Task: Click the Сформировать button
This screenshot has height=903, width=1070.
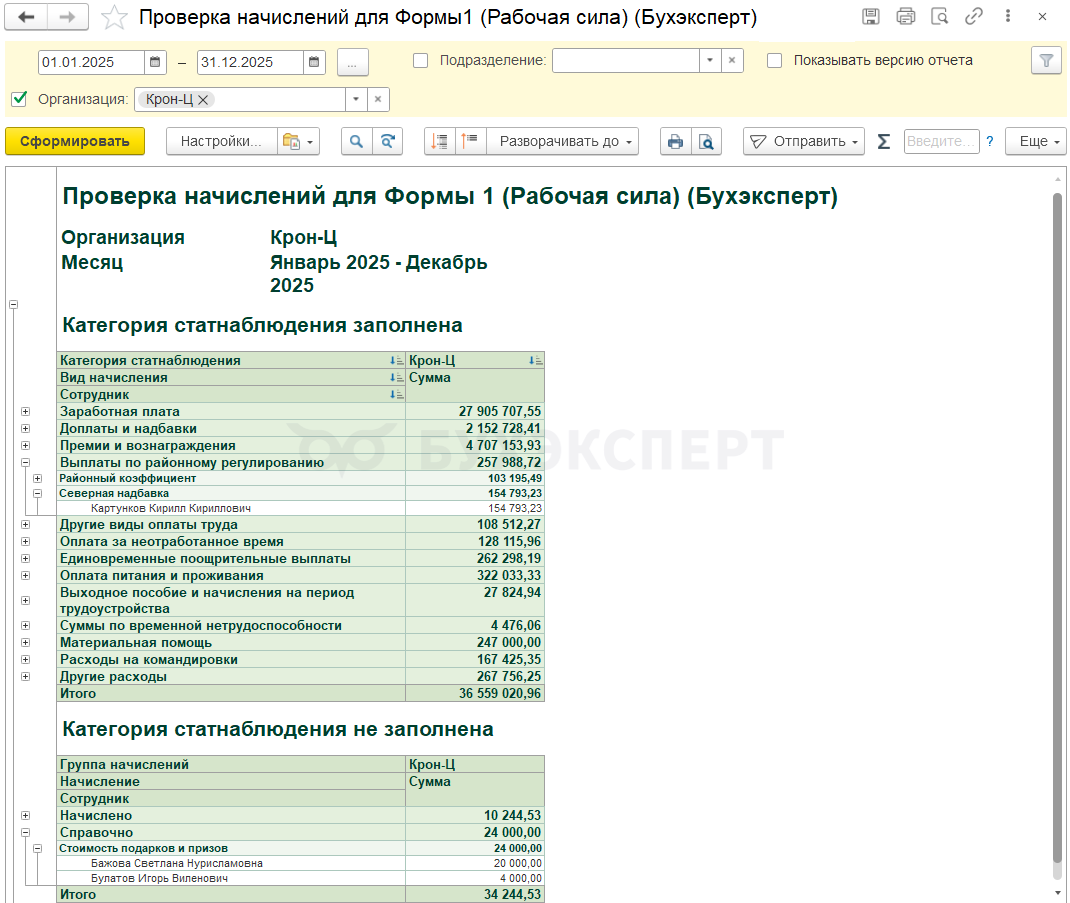Action: 75,142
